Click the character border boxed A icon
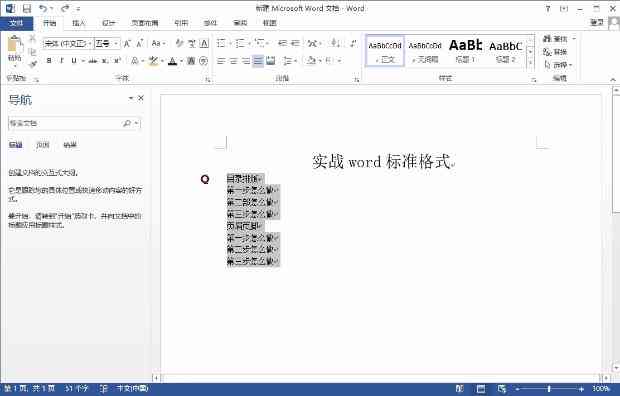620x396 pixels. pos(204,43)
